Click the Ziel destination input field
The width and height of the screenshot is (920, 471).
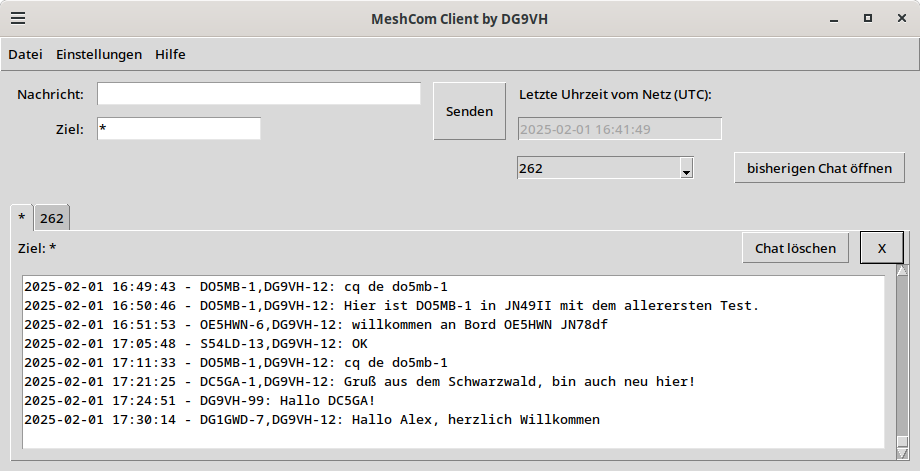(179, 129)
